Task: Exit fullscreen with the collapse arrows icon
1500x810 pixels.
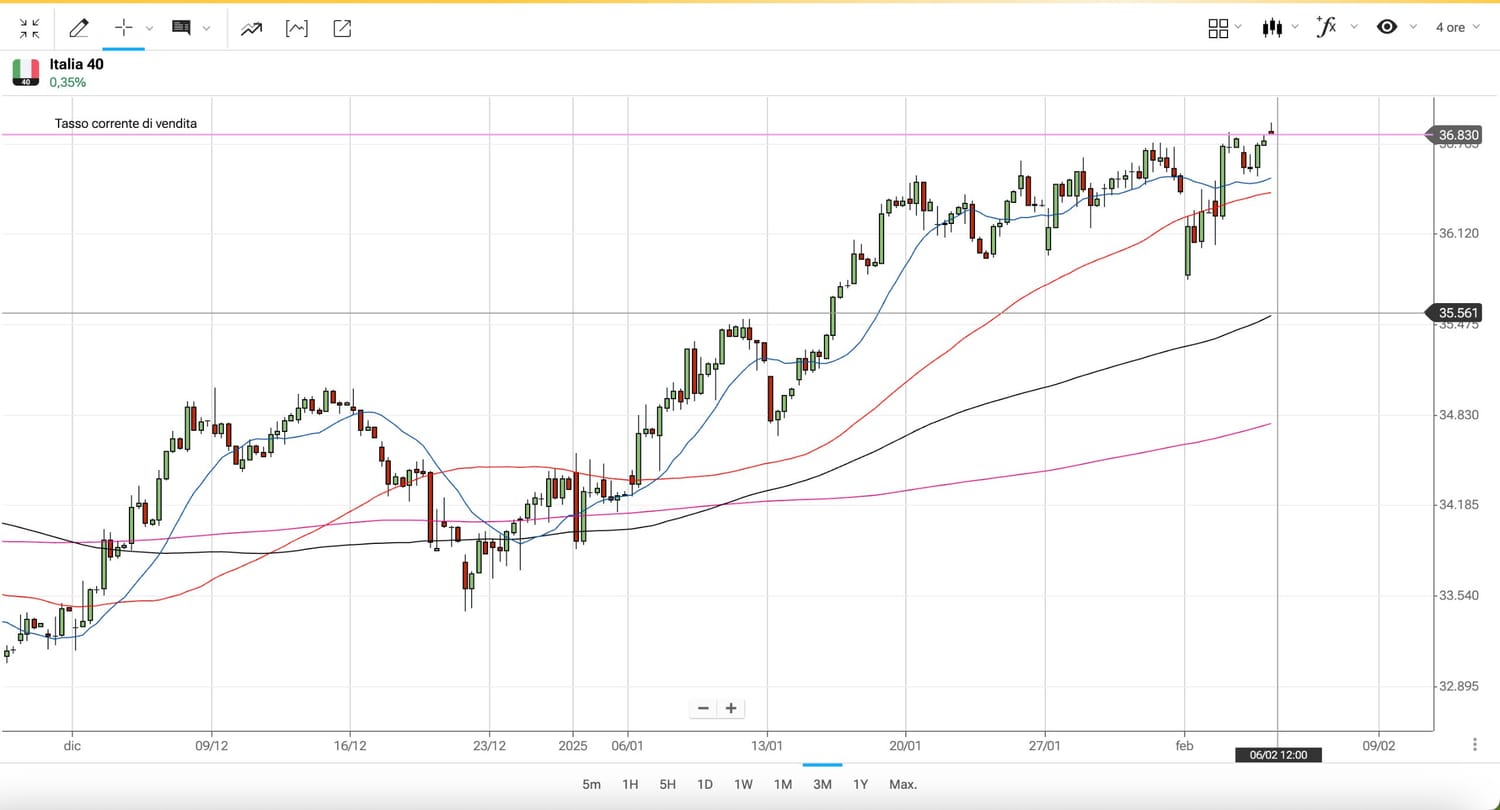Action: [30, 28]
